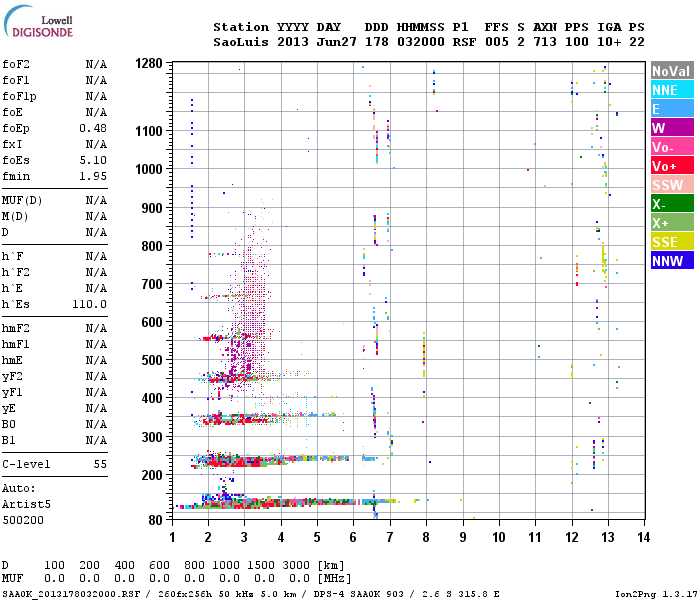Click the foF2 parameter label
The image size is (700, 600).
coord(16,64)
